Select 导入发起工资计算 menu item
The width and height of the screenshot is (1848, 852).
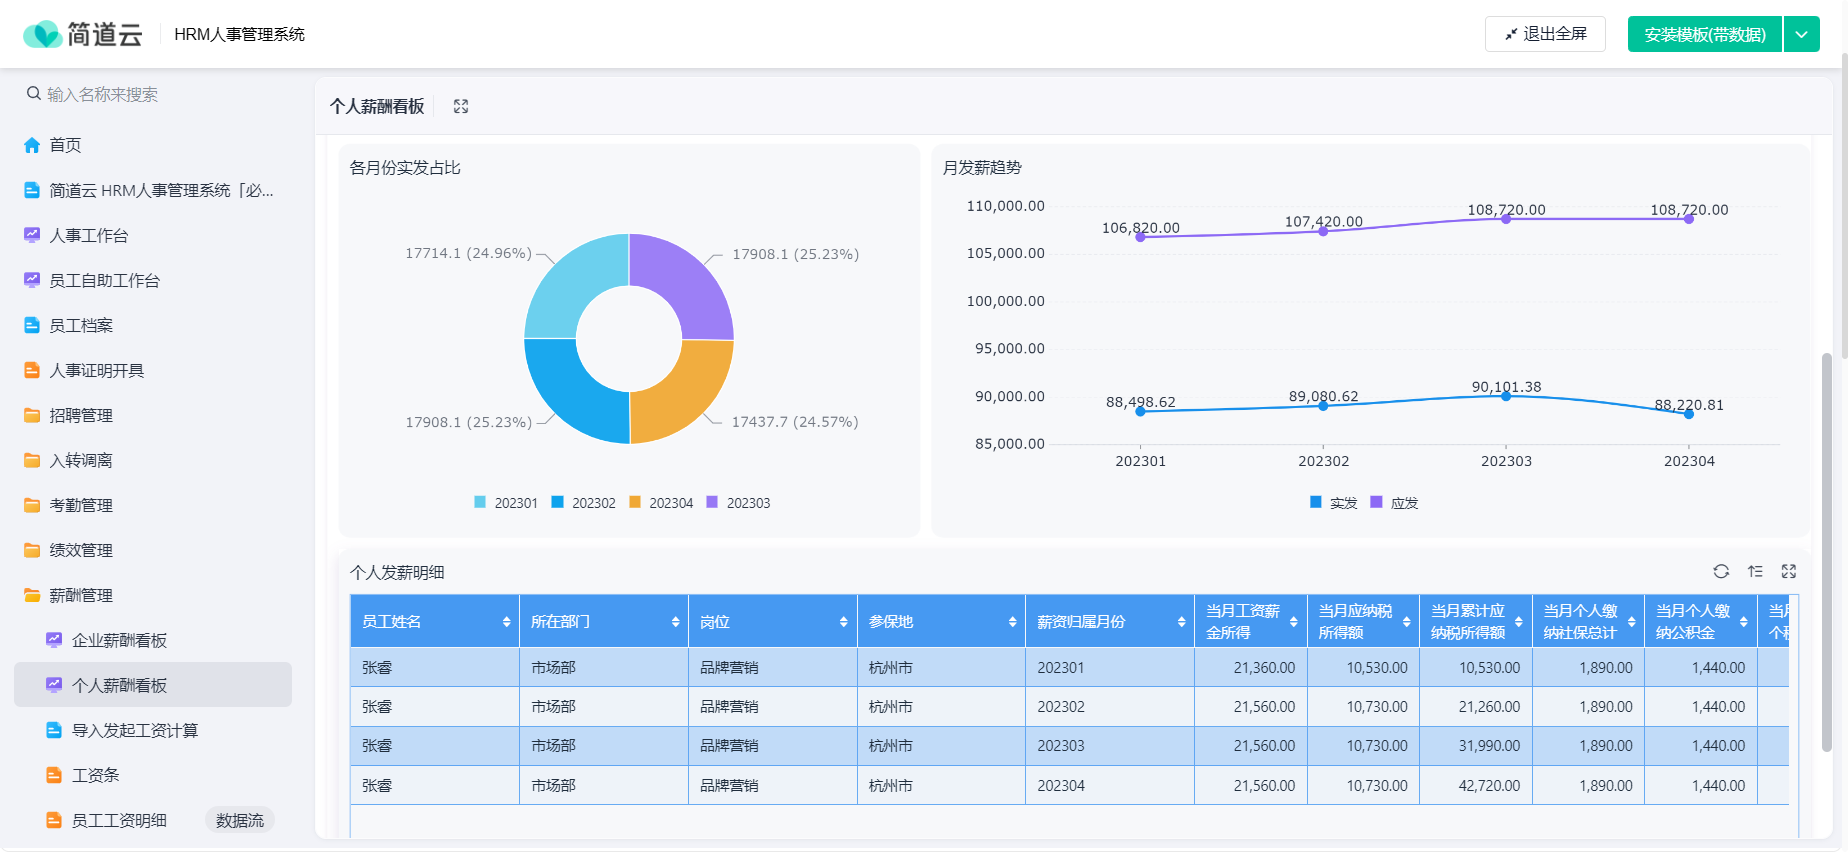tap(135, 730)
